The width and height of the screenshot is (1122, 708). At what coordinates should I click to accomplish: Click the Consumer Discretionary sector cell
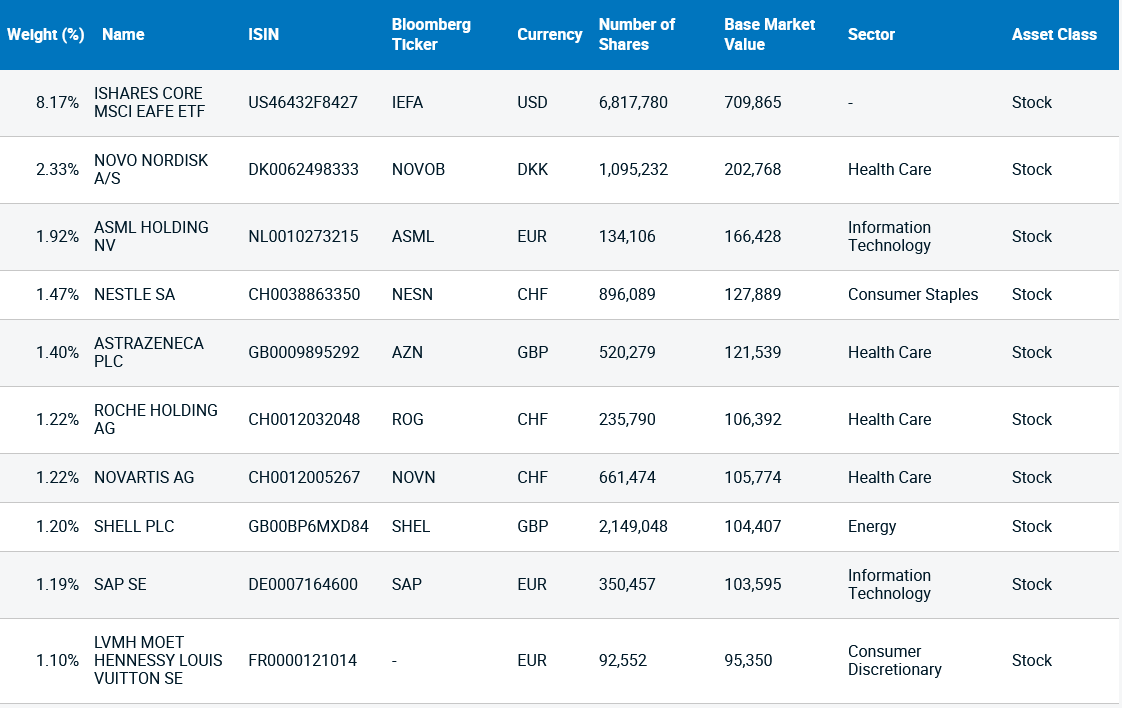point(894,660)
